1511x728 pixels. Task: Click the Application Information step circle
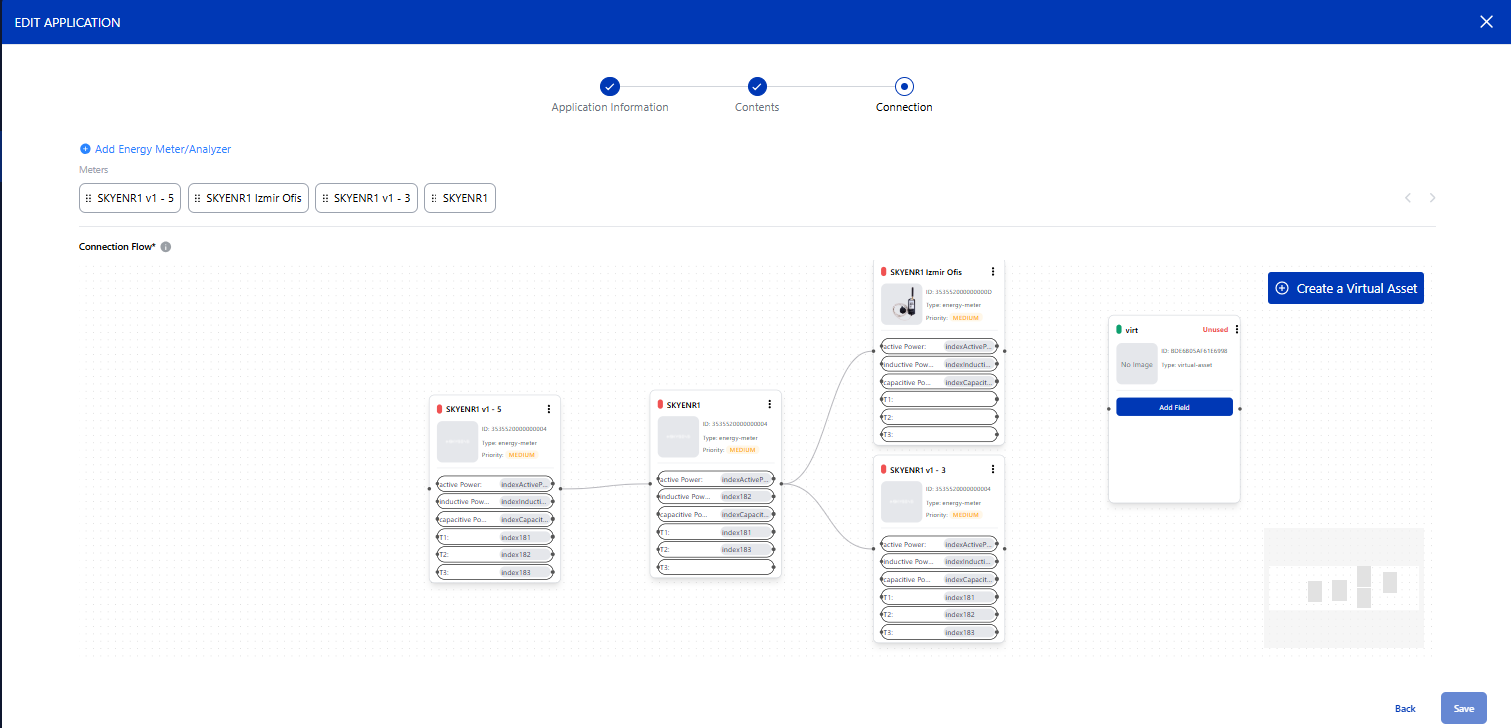610,87
